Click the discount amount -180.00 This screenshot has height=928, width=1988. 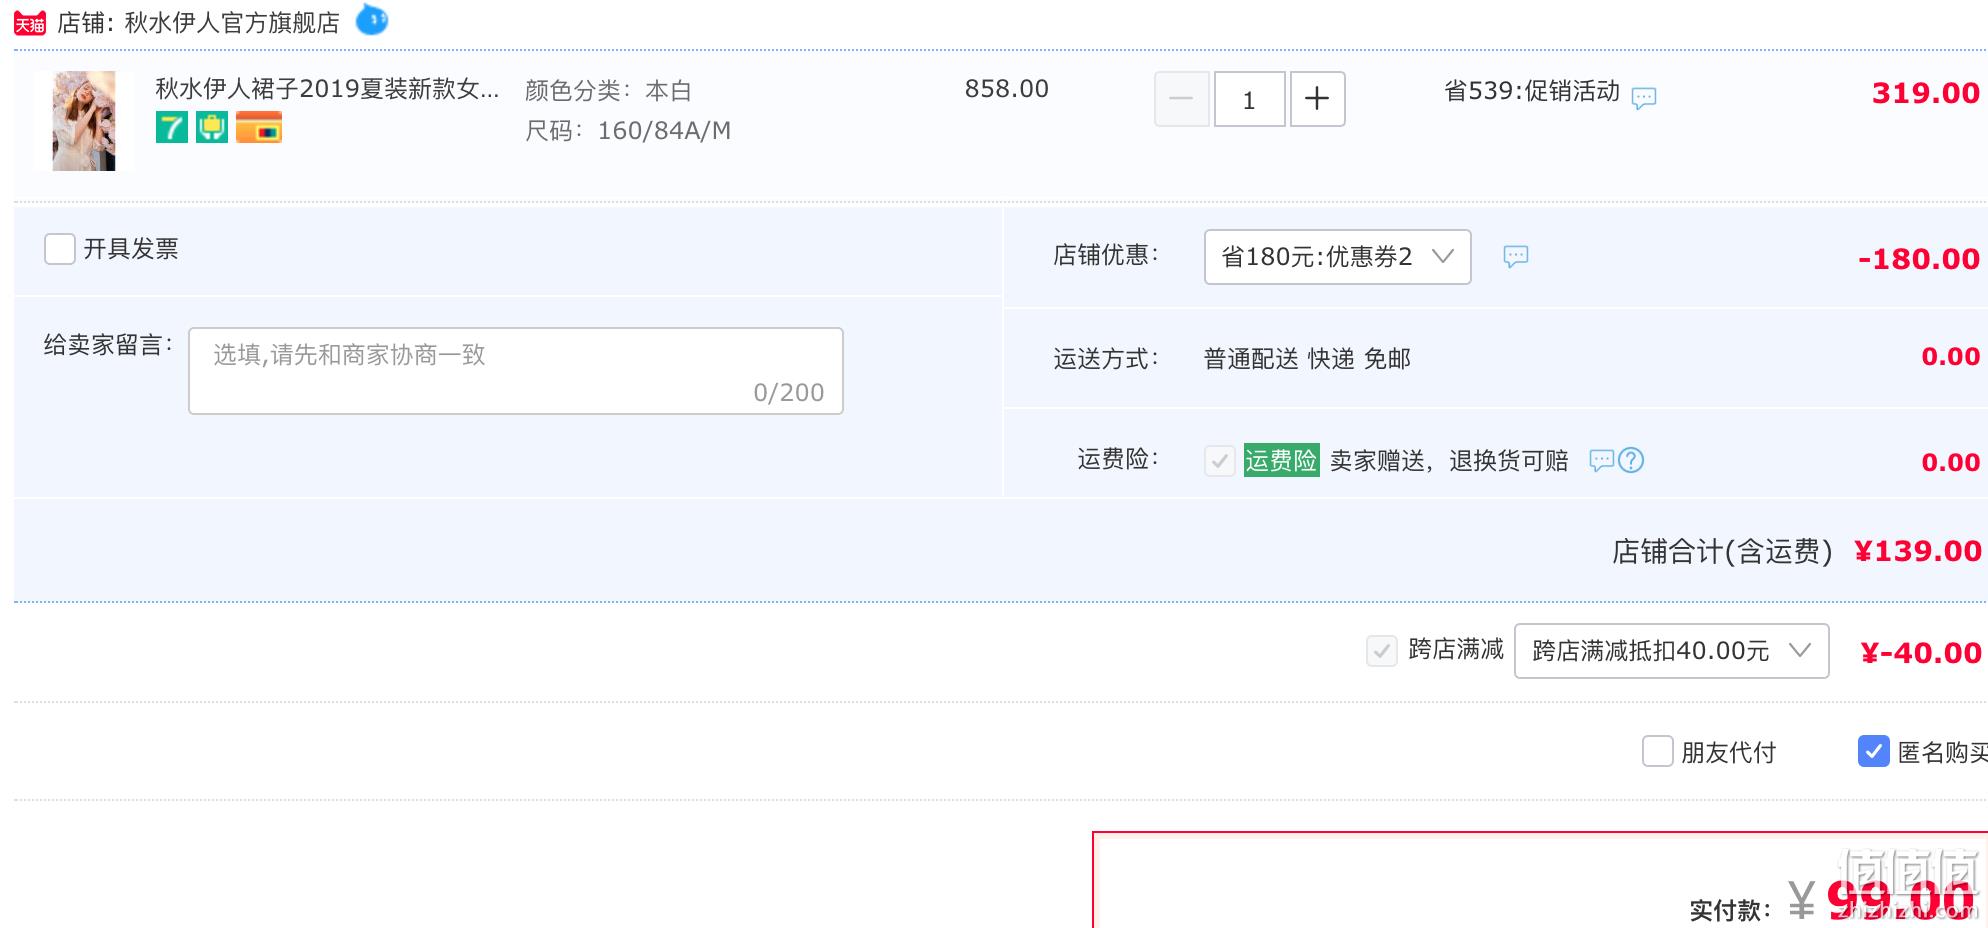[1919, 259]
